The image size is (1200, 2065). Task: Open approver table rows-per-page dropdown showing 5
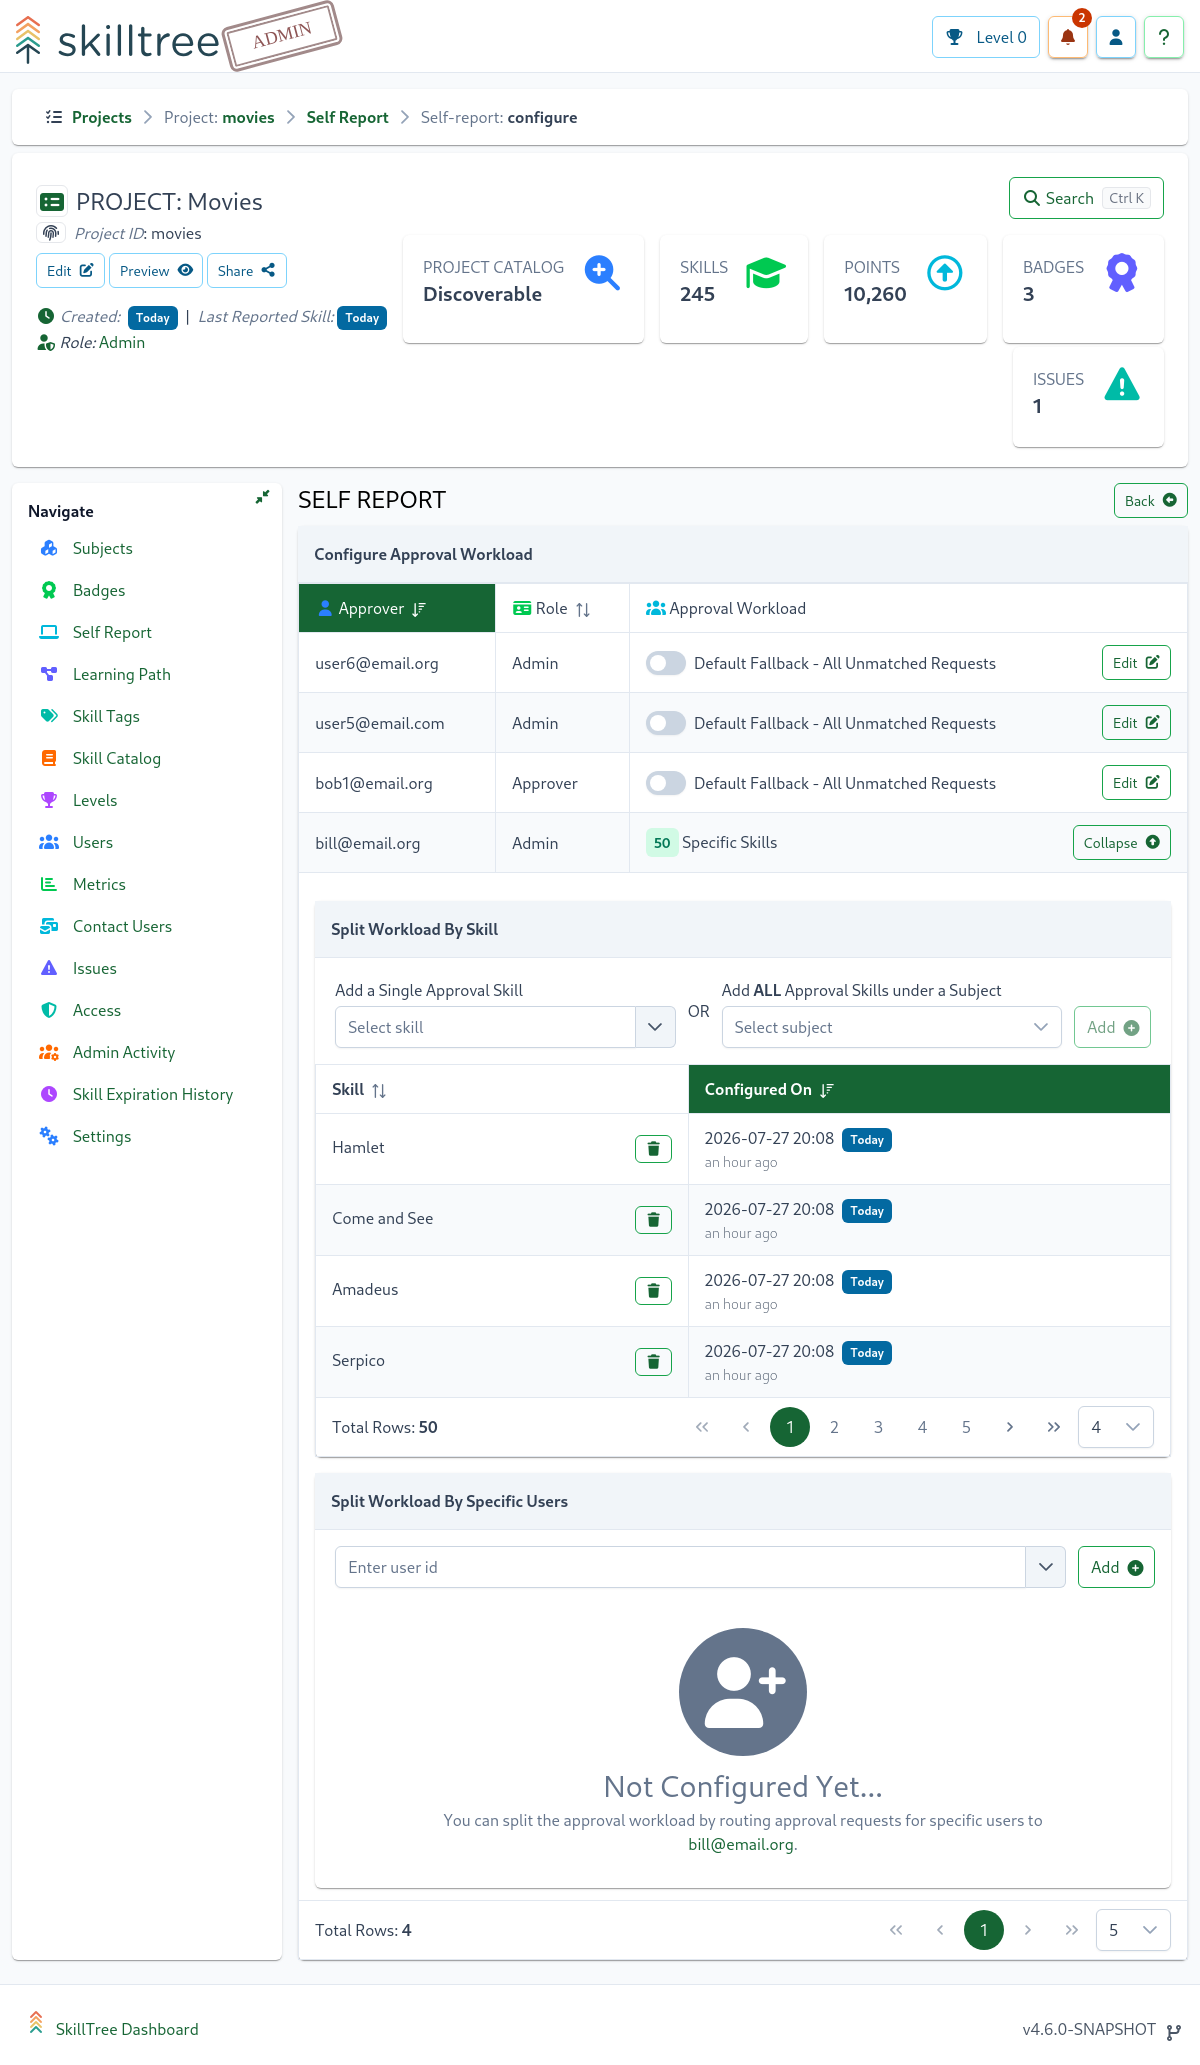pyautogui.click(x=1133, y=1930)
